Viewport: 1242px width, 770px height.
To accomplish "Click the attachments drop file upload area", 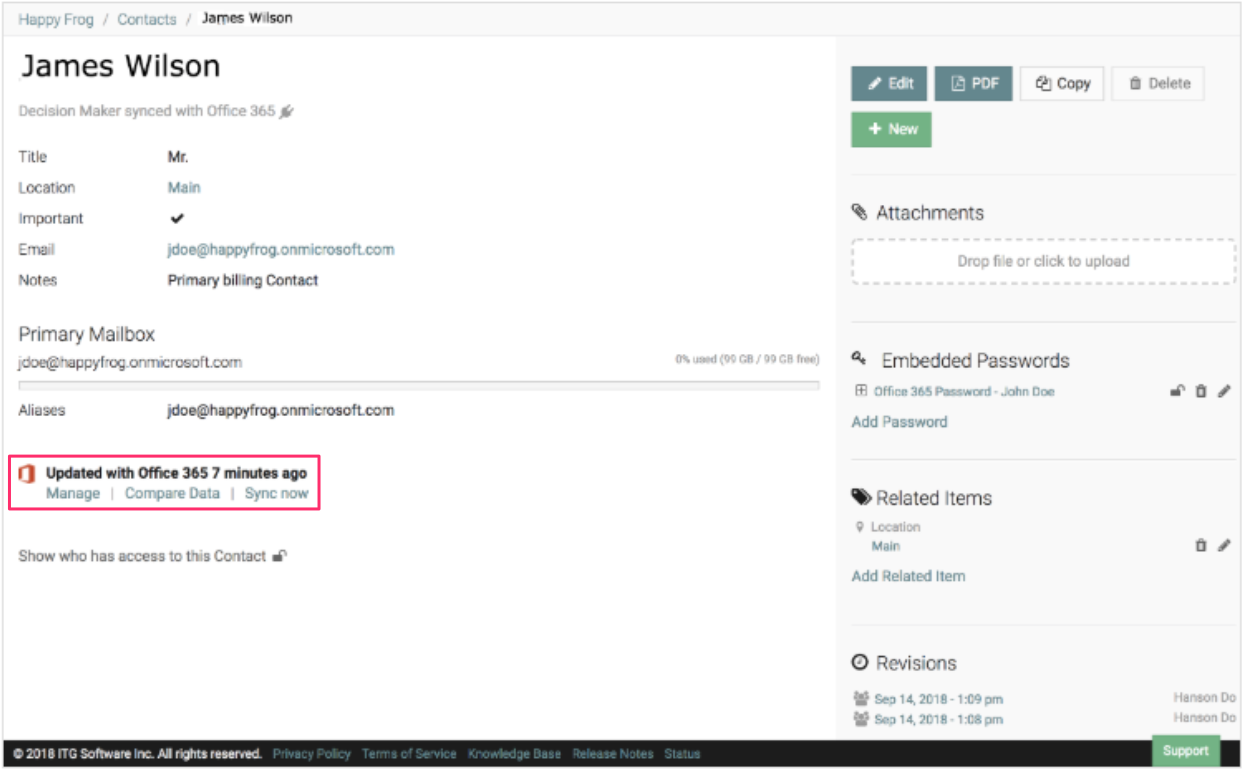I will point(1043,262).
